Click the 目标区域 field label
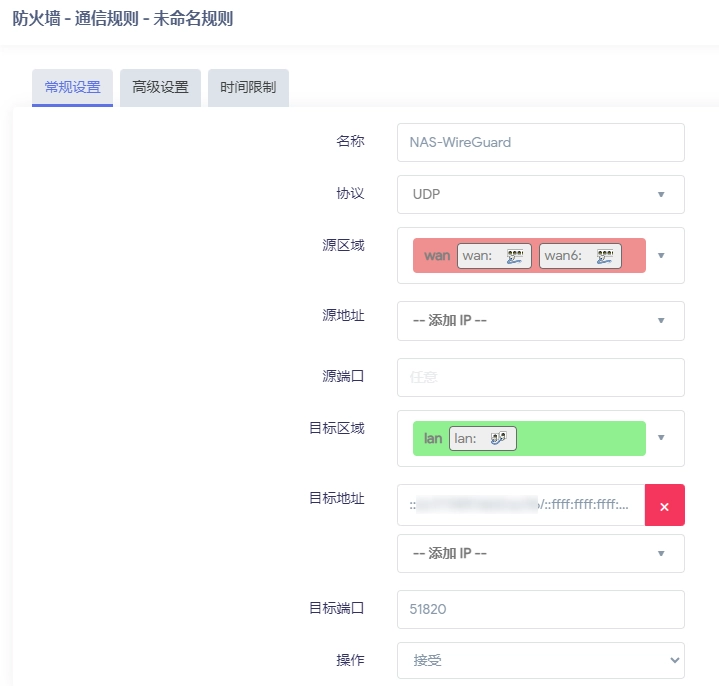Viewport: 719px width, 686px height. click(337, 428)
